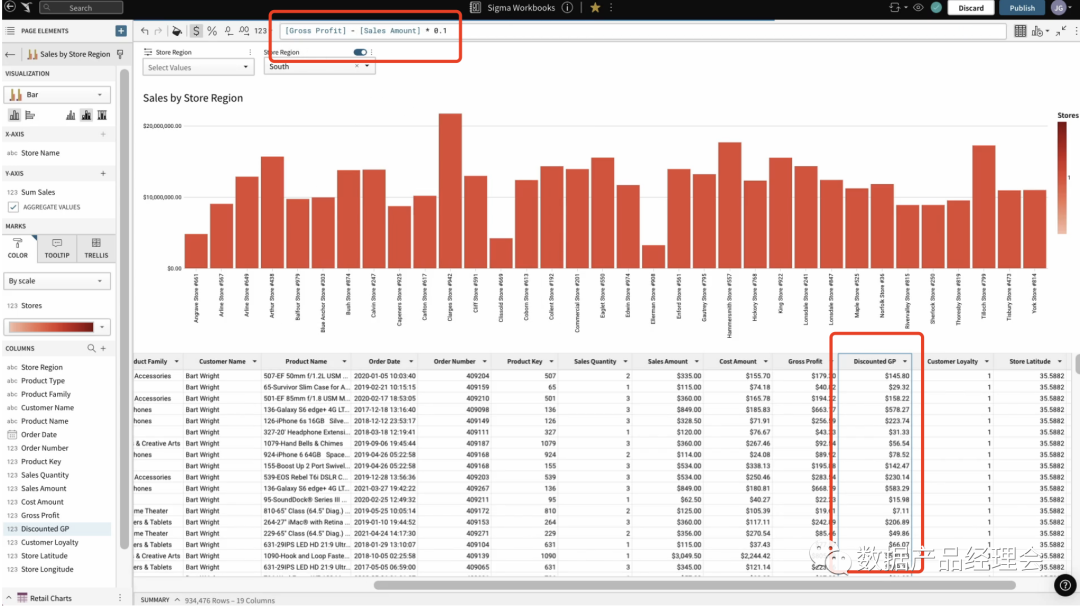1080x607 pixels.
Task: Switch to the Trellis marks tab
Action: [96, 247]
